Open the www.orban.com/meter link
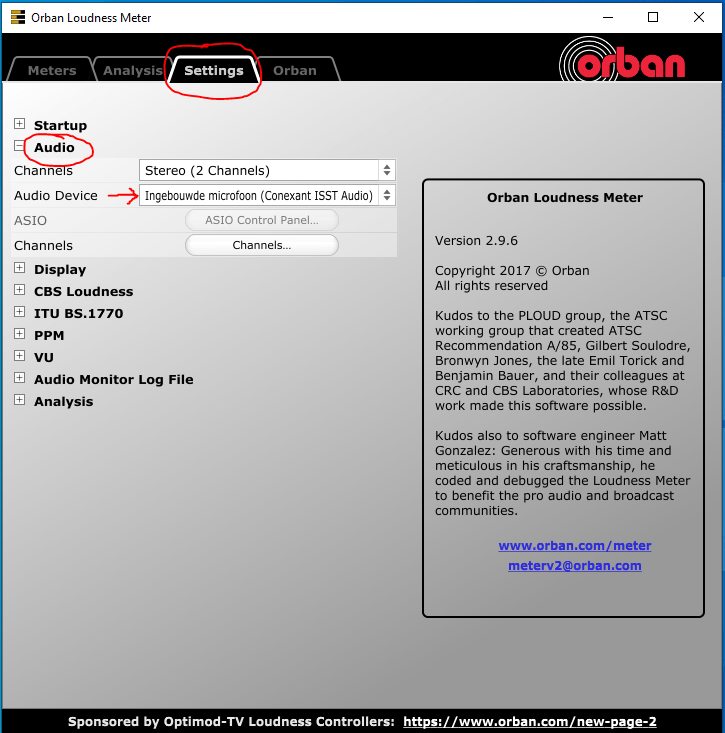 pos(574,546)
